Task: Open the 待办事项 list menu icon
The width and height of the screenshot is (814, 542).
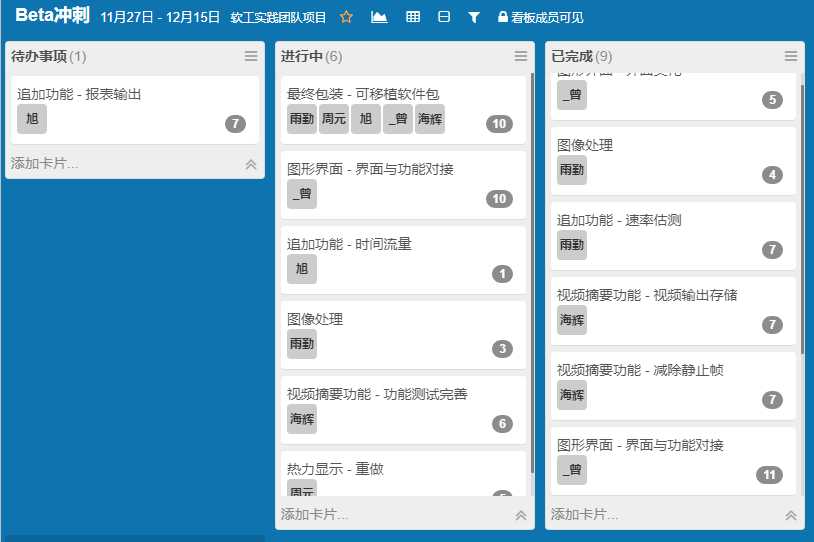Action: click(251, 56)
